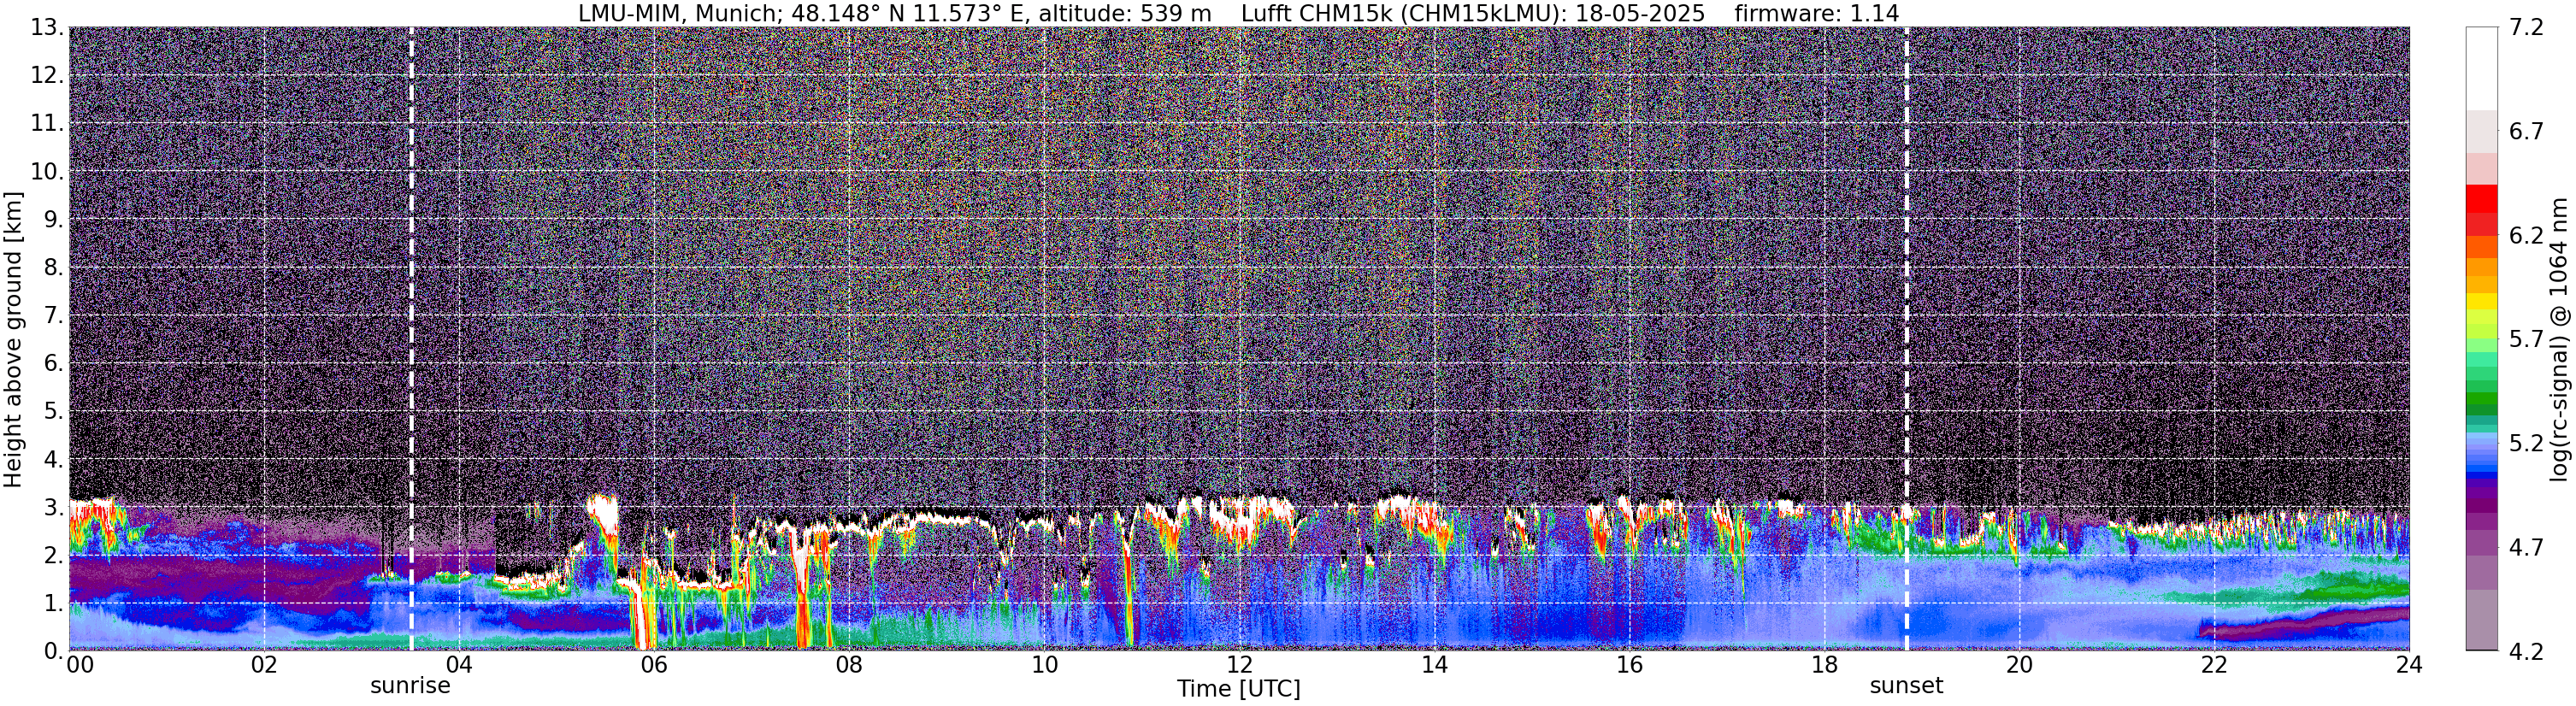The width and height of the screenshot is (2576, 706).
Task: Click the height axis tick label '2.'
Action: coord(53,555)
